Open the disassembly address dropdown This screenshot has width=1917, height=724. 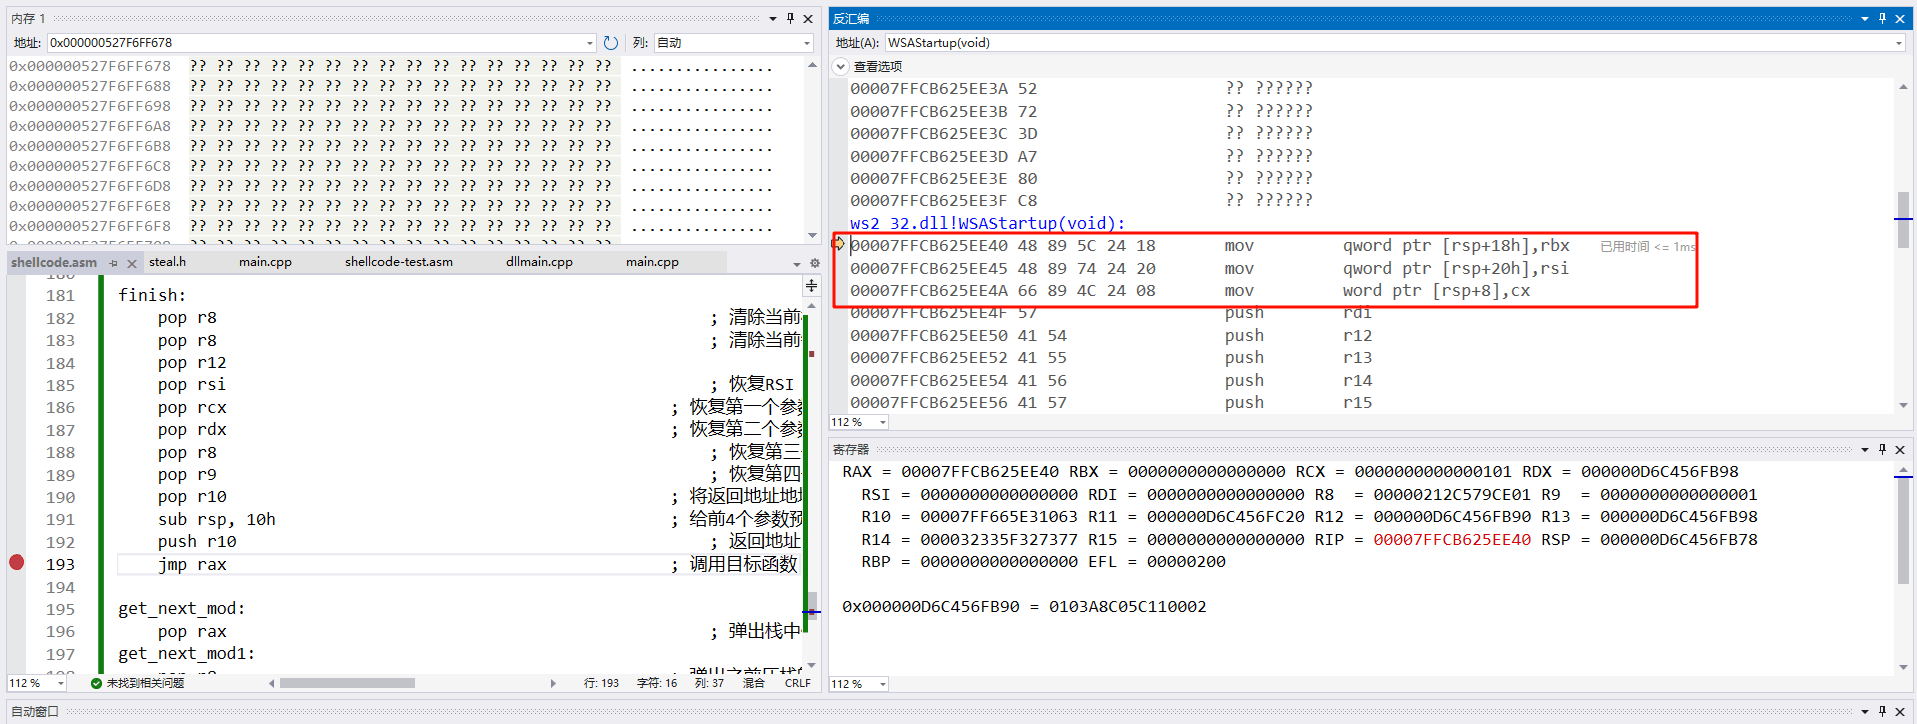click(1897, 43)
